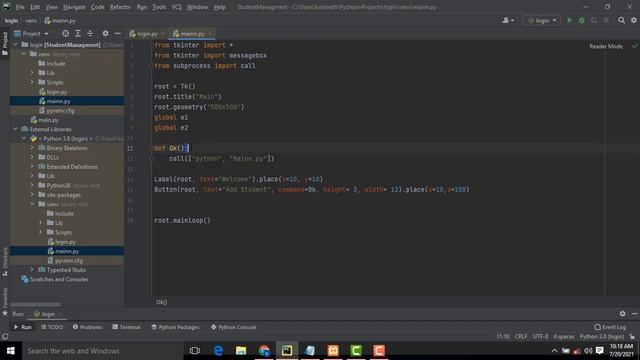The width and height of the screenshot is (640, 360).
Task: Collapse the login [StudentManagment] root node
Action: (x=16, y=44)
